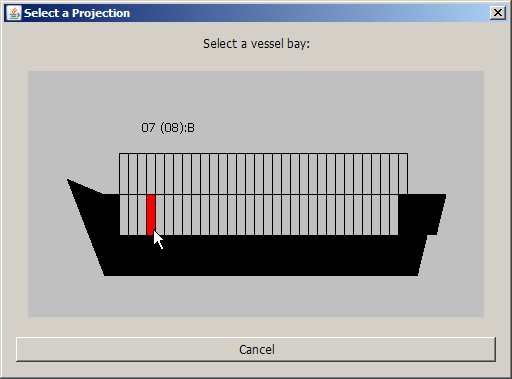Select the second above-deck bay from the bow
The image size is (512, 379).
133,174
